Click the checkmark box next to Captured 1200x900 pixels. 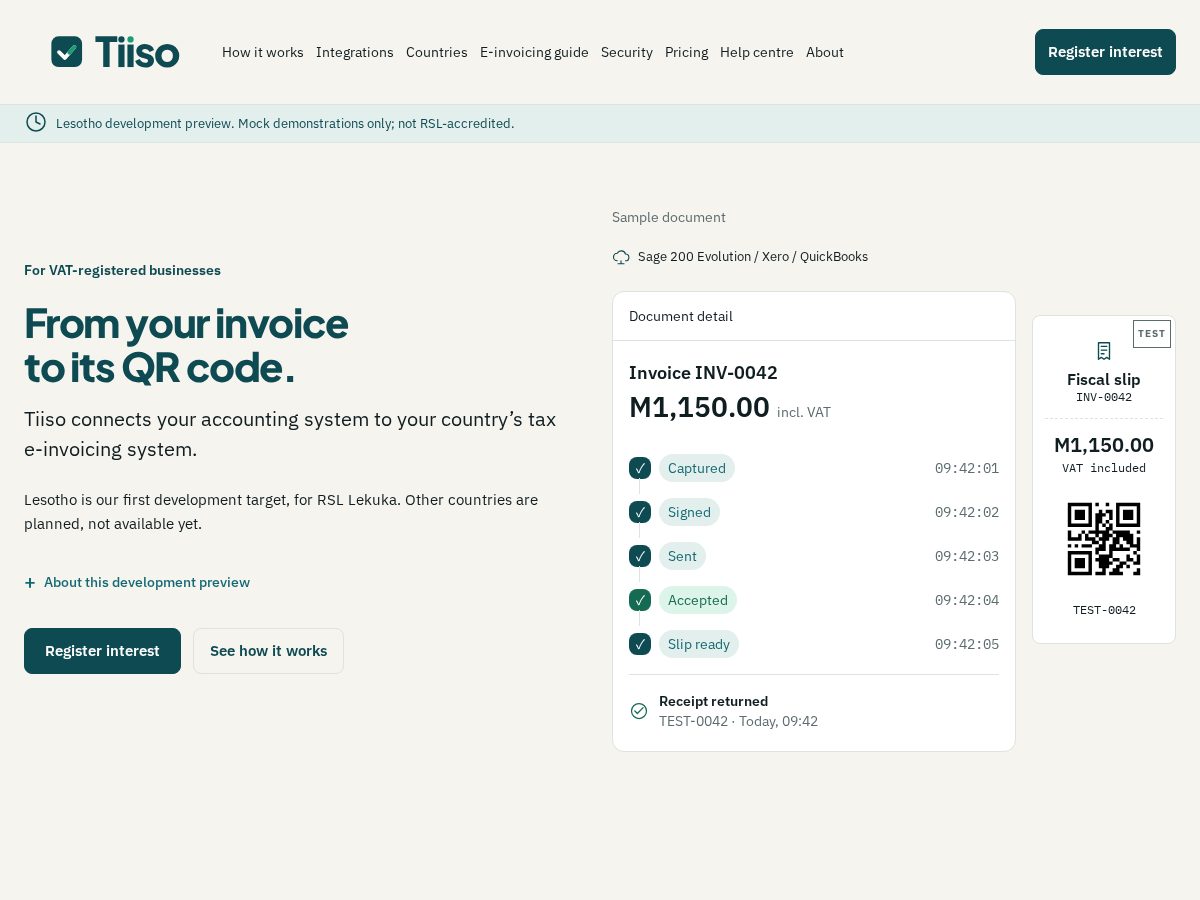click(x=640, y=468)
